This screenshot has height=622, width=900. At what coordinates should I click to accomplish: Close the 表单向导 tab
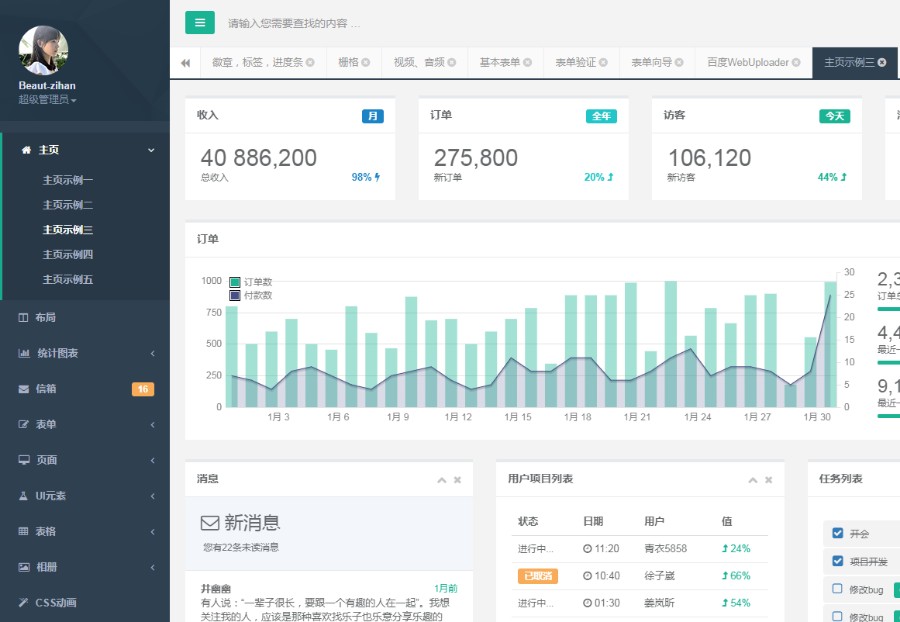(x=679, y=63)
